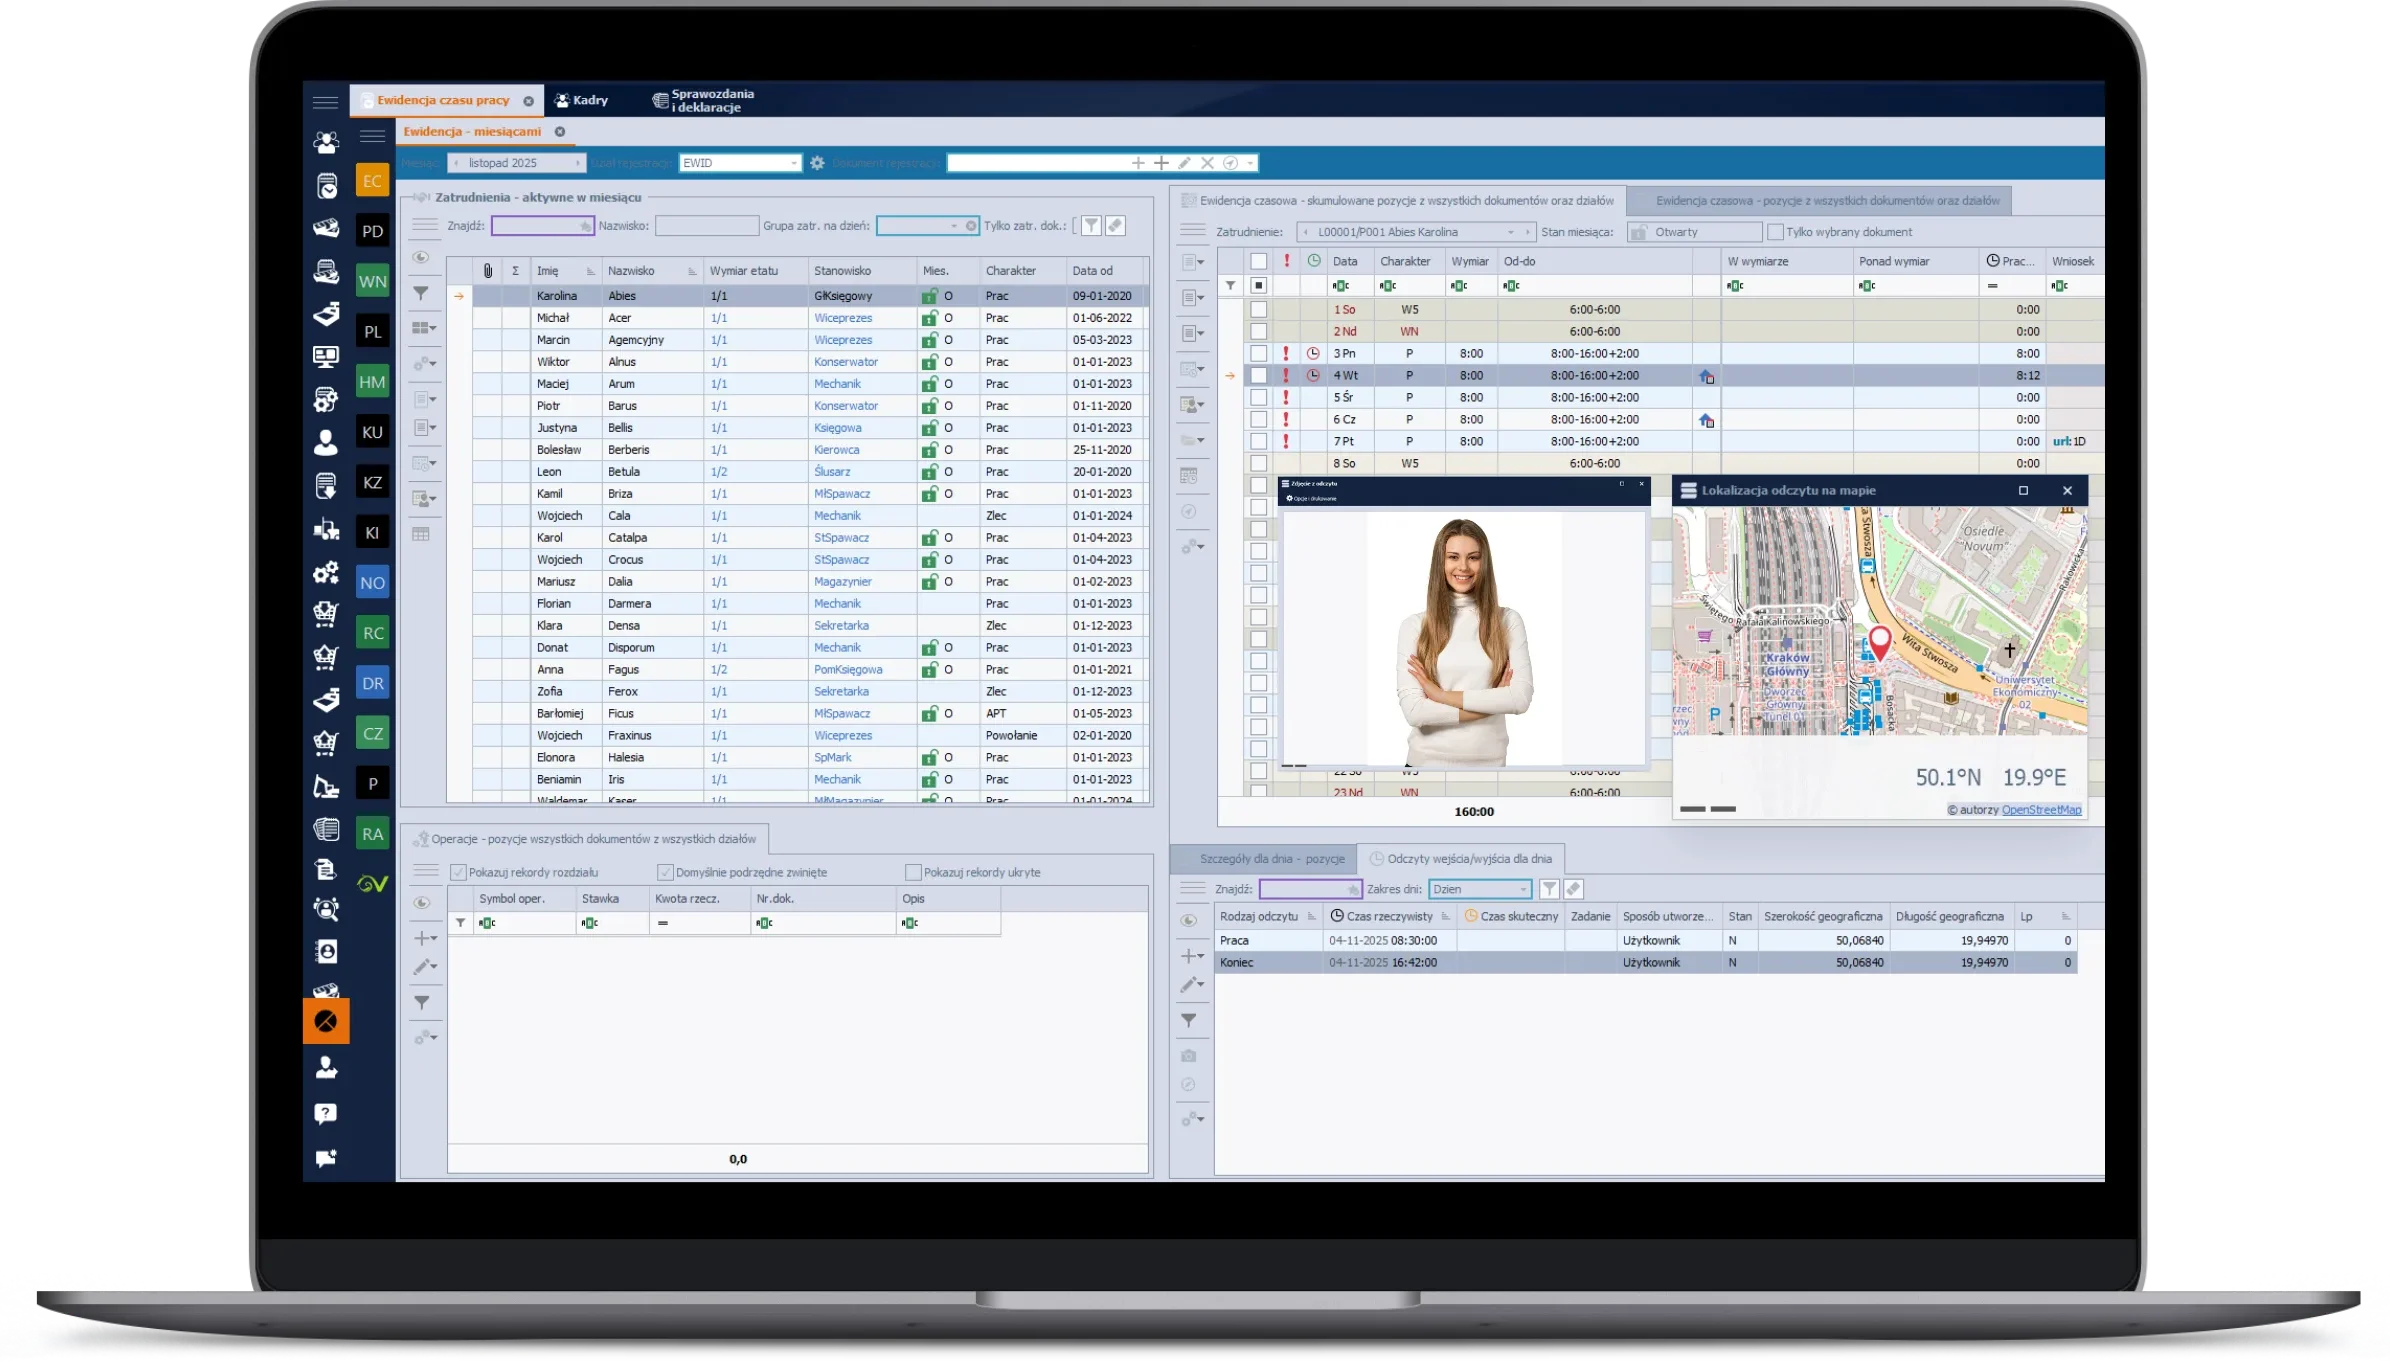
Task: Click the help question mark in the sidebar
Action: pyautogui.click(x=325, y=1113)
